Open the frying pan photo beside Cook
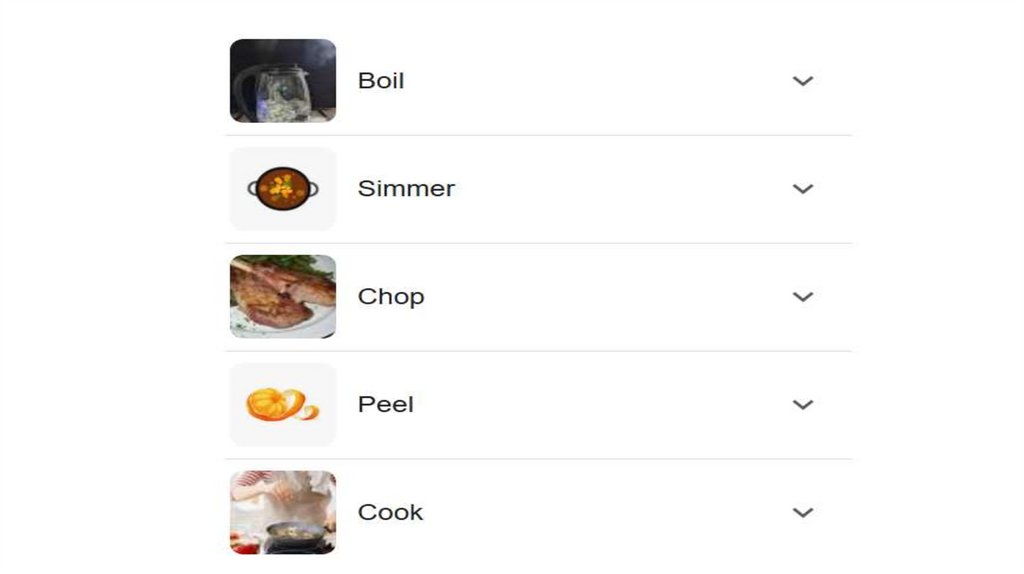The image size is (1024, 574). tap(283, 512)
